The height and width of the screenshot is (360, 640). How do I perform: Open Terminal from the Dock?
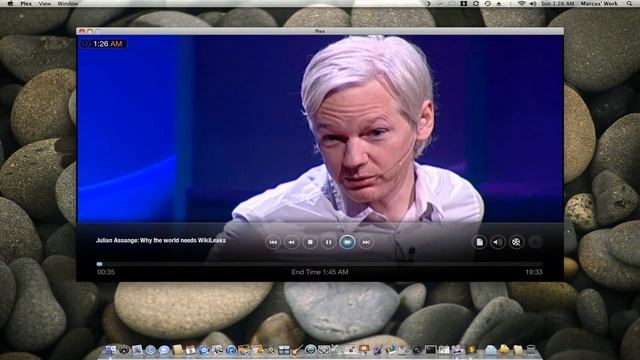tap(431, 350)
